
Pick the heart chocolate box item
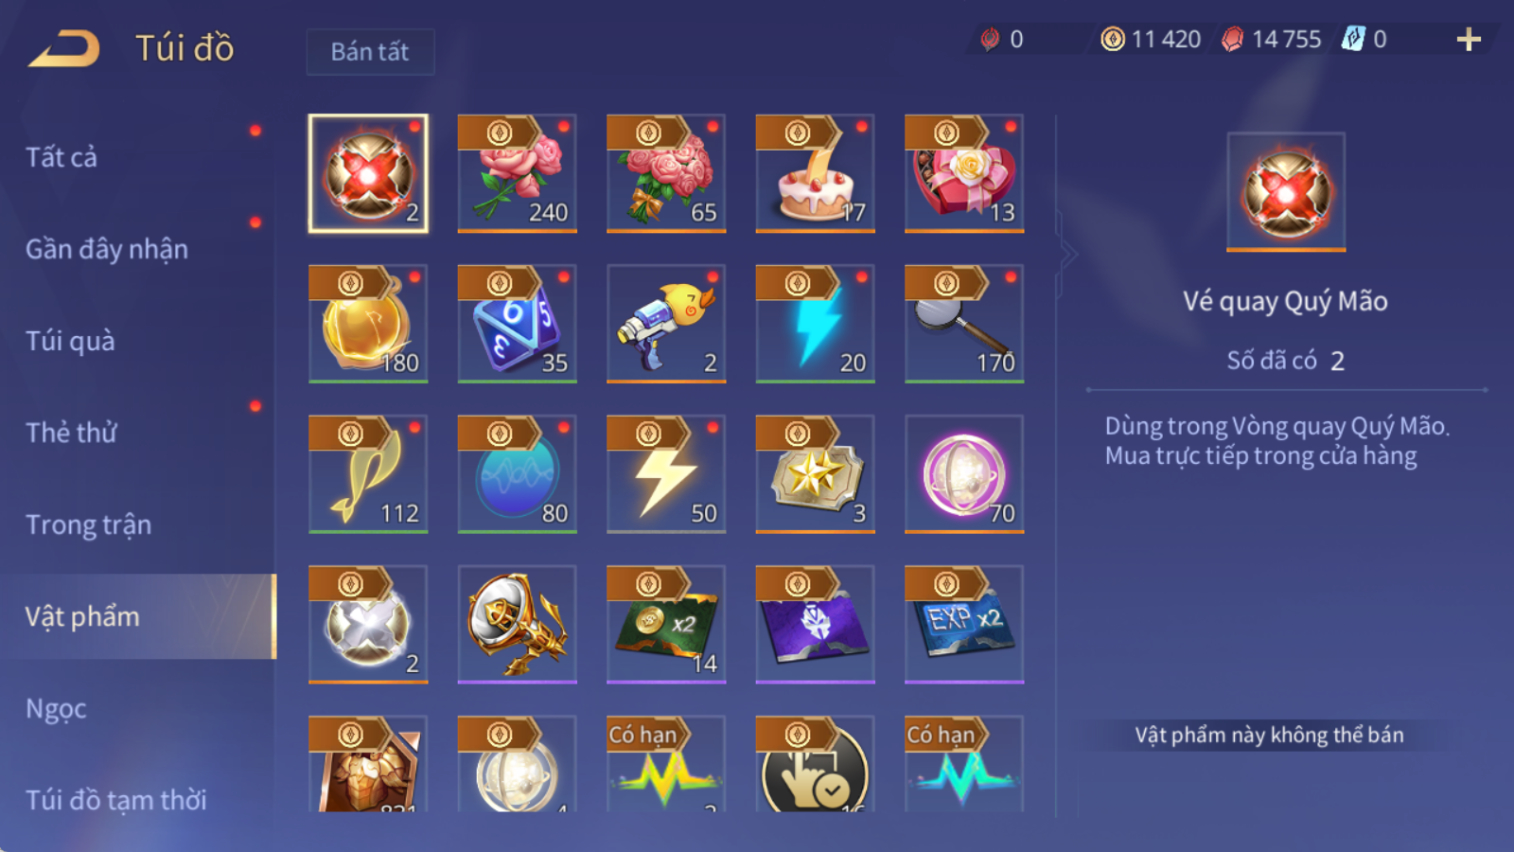click(964, 174)
